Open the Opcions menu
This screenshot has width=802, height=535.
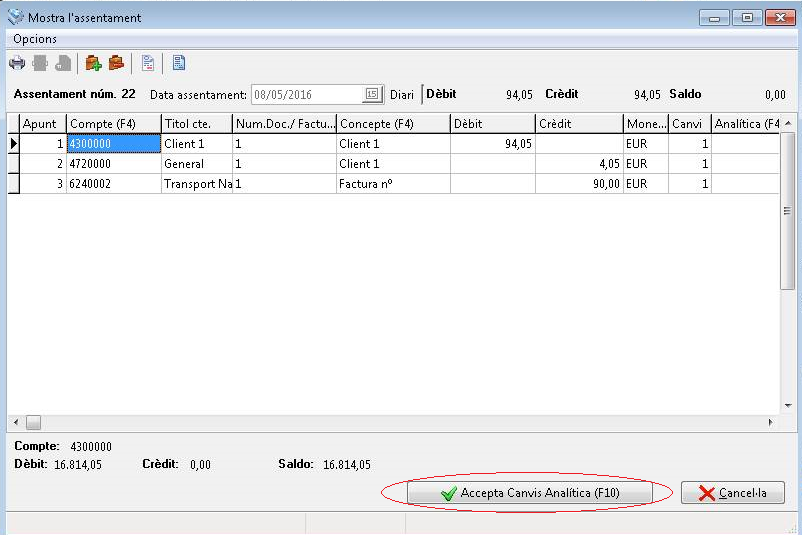pyautogui.click(x=35, y=39)
